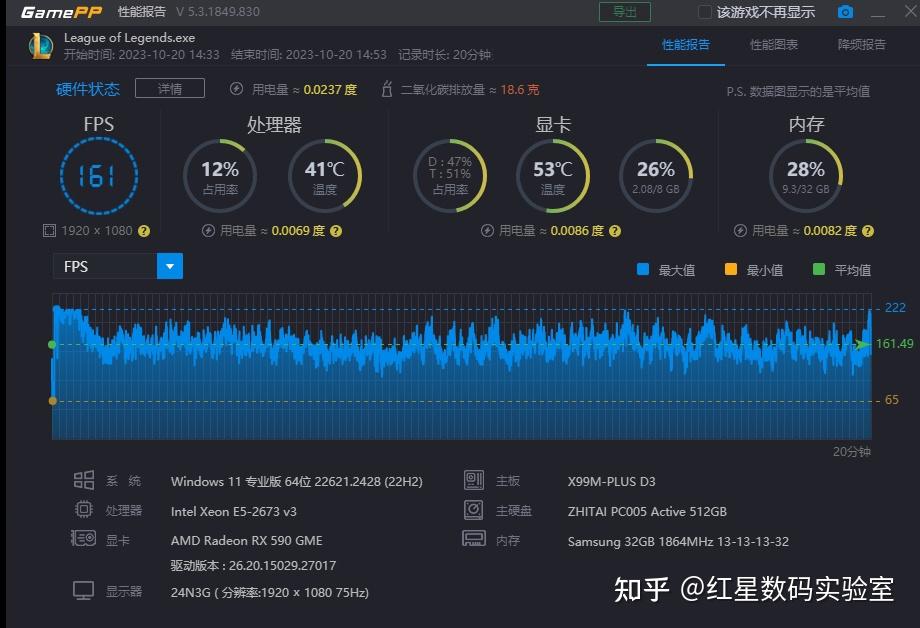Open graphics card power usage help icon
Screen dimensions: 920x628
point(614,231)
